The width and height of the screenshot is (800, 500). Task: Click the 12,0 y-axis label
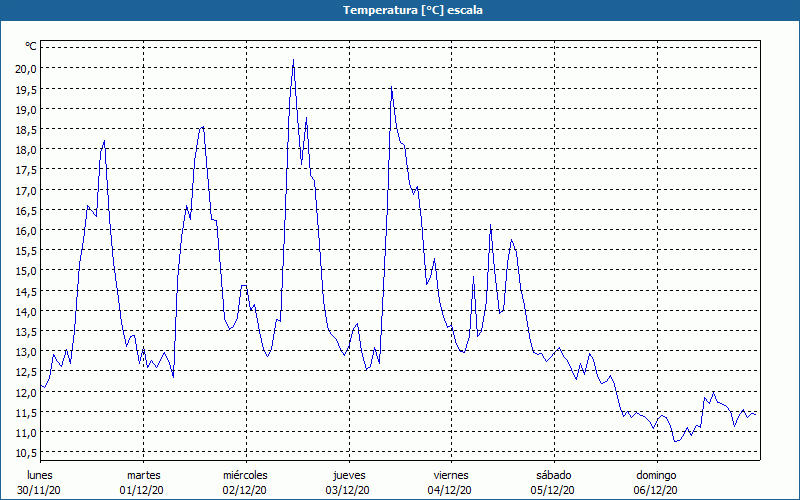click(26, 392)
